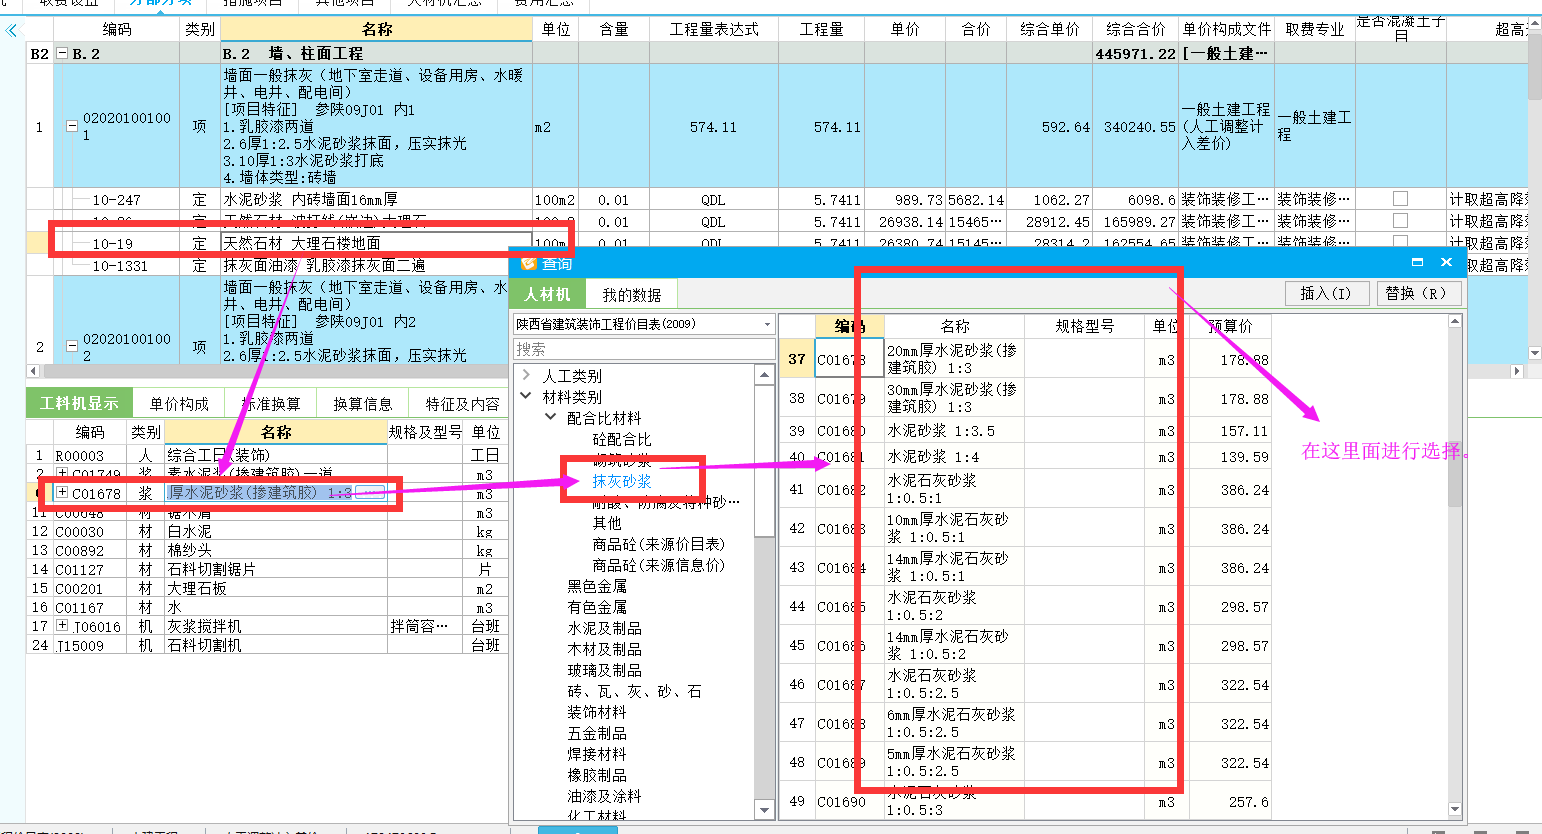This screenshot has height=834, width=1542.
Task: Select result row 水泥砂浆 1:3.5
Action: coord(1025,431)
